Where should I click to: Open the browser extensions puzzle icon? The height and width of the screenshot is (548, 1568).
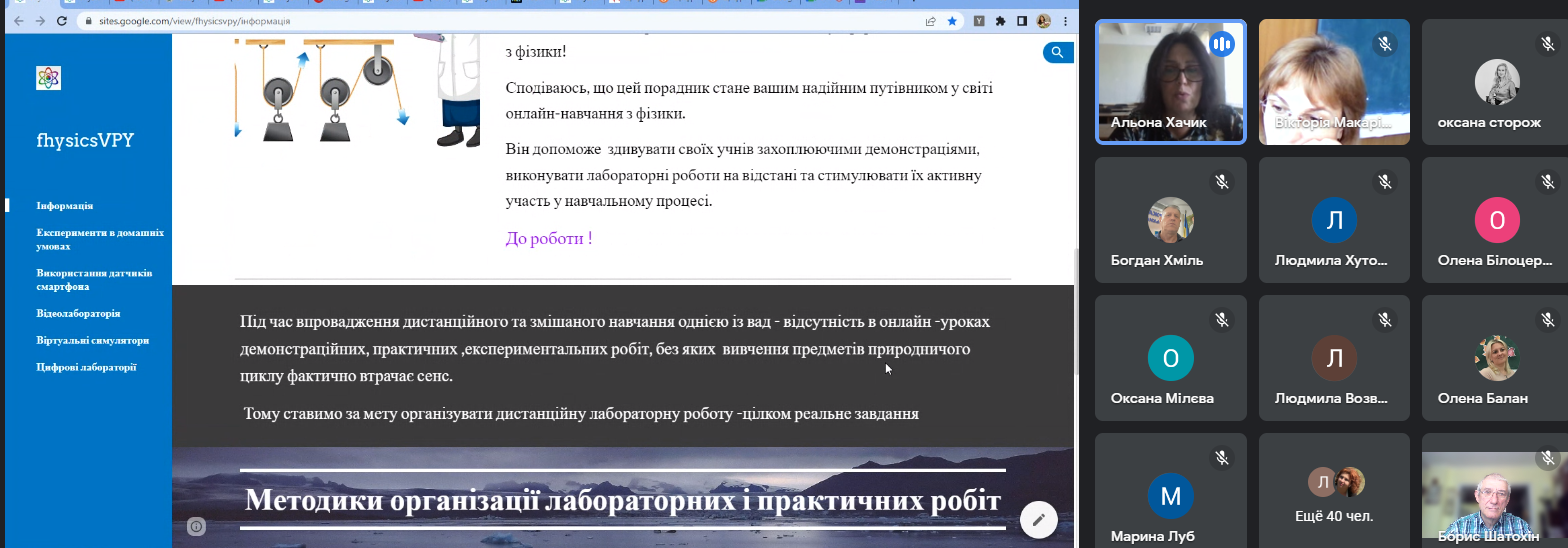(1000, 20)
